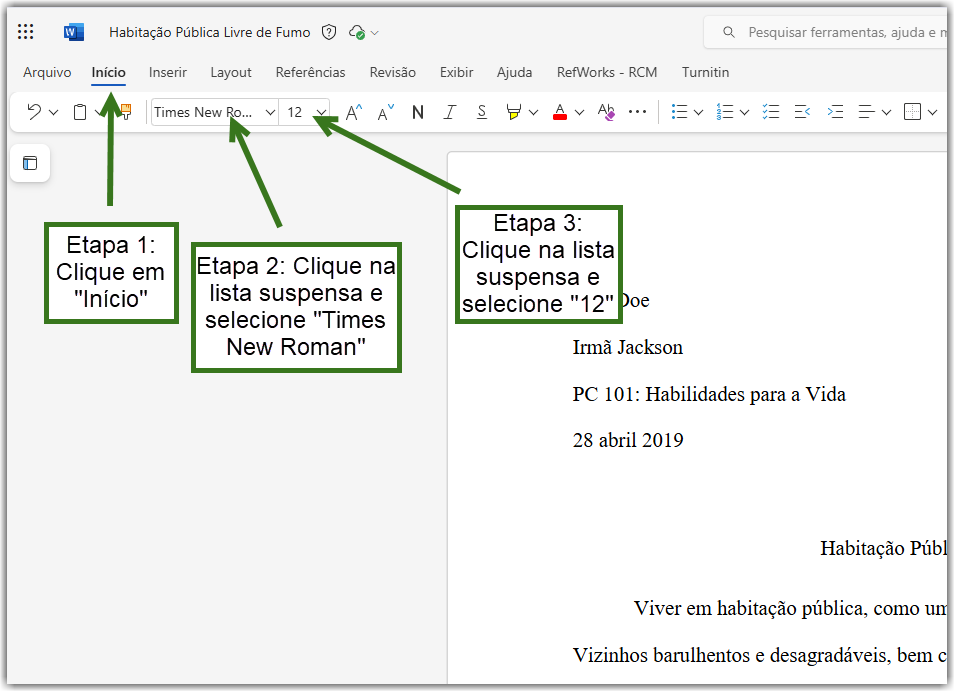
Task: Click the Decrease font size icon
Action: pos(386,112)
